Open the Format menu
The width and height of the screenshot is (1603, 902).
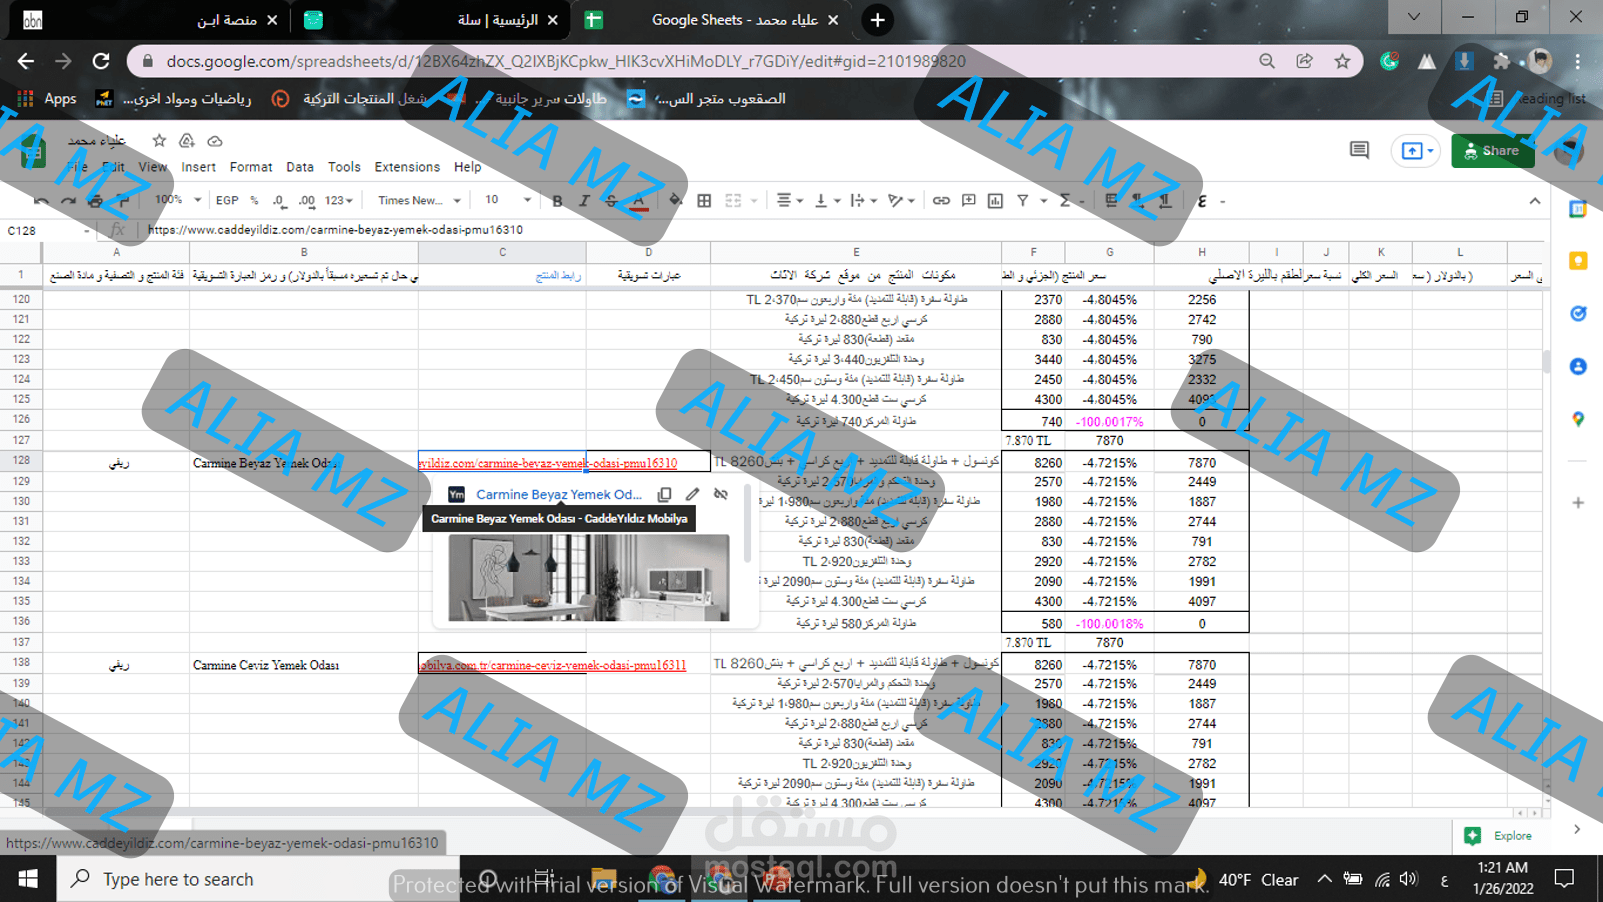coord(250,167)
